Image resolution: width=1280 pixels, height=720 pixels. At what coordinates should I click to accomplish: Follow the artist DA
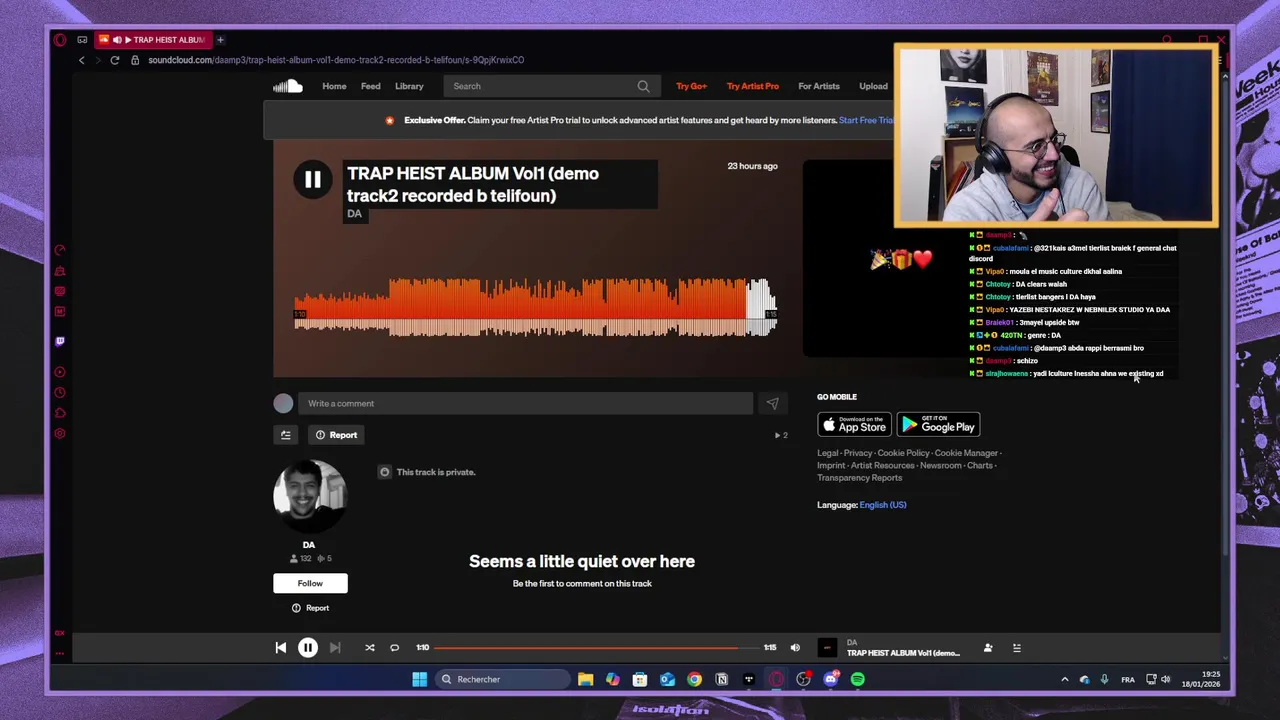[x=310, y=583]
